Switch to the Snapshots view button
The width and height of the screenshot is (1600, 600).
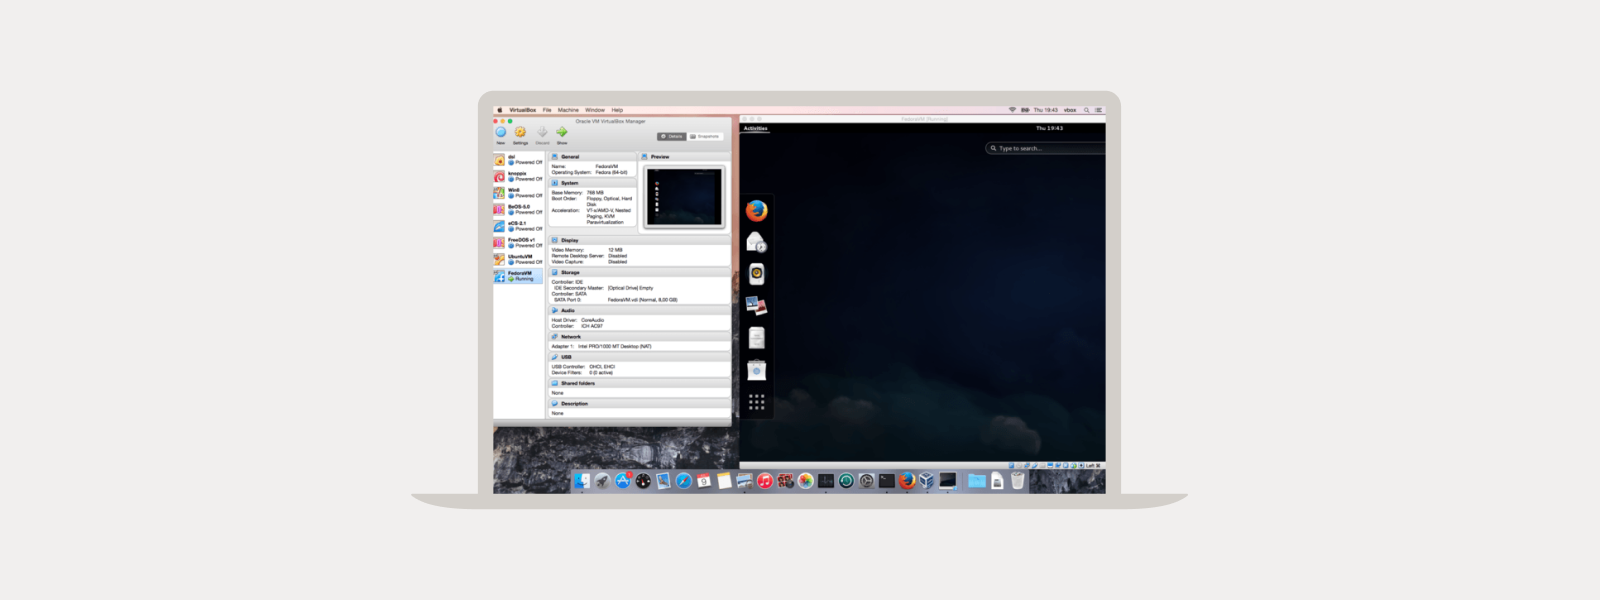pyautogui.click(x=704, y=136)
